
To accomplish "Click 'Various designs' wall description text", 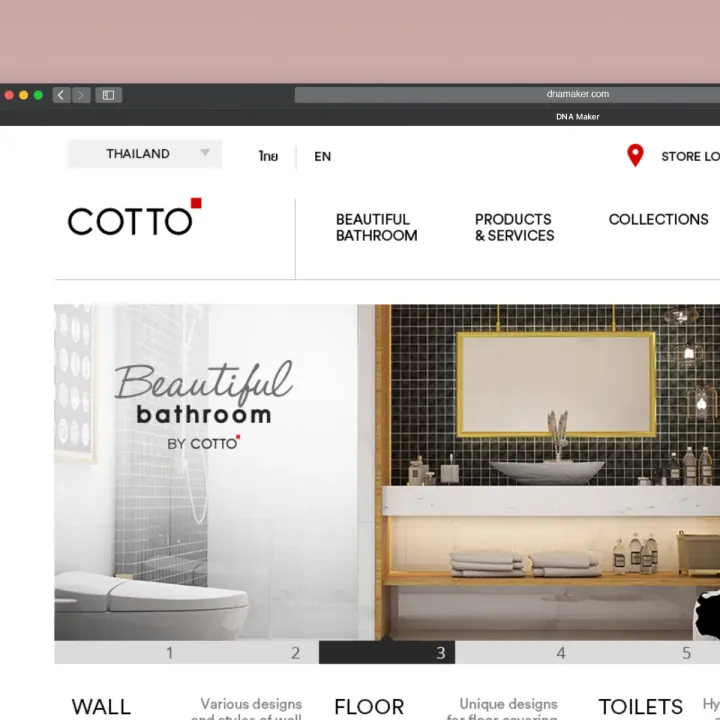I will (251, 704).
